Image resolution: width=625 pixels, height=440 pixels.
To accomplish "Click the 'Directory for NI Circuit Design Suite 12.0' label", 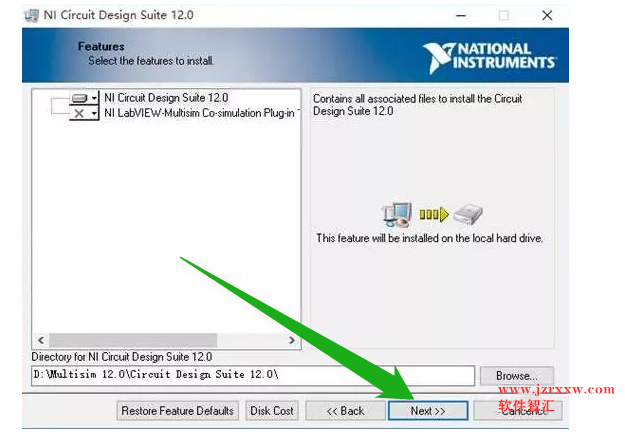I will pos(122,357).
